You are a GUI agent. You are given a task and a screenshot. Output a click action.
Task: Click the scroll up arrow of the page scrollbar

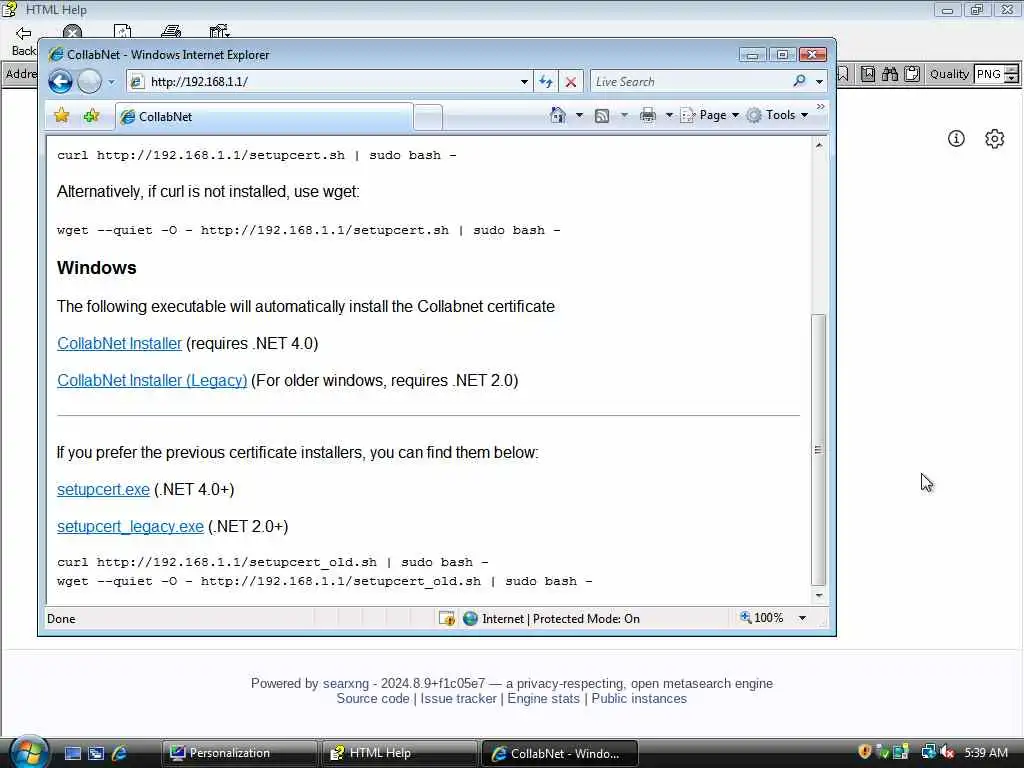[819, 145]
